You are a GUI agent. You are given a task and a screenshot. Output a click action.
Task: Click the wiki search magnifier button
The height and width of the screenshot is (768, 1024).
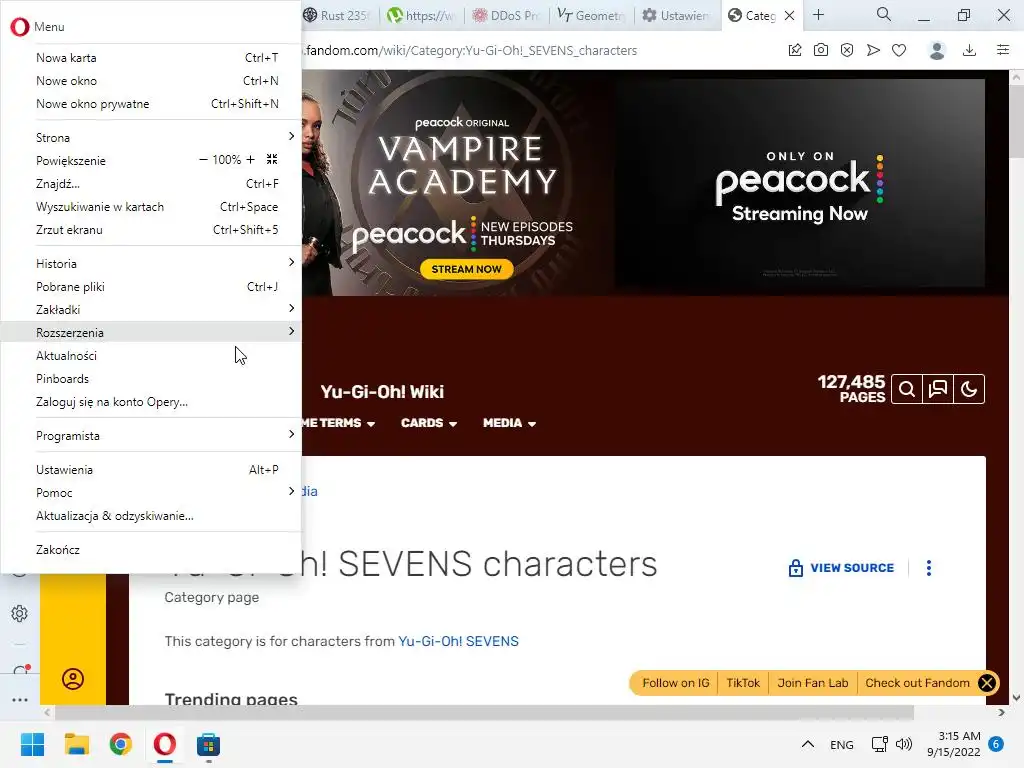[x=906, y=389]
